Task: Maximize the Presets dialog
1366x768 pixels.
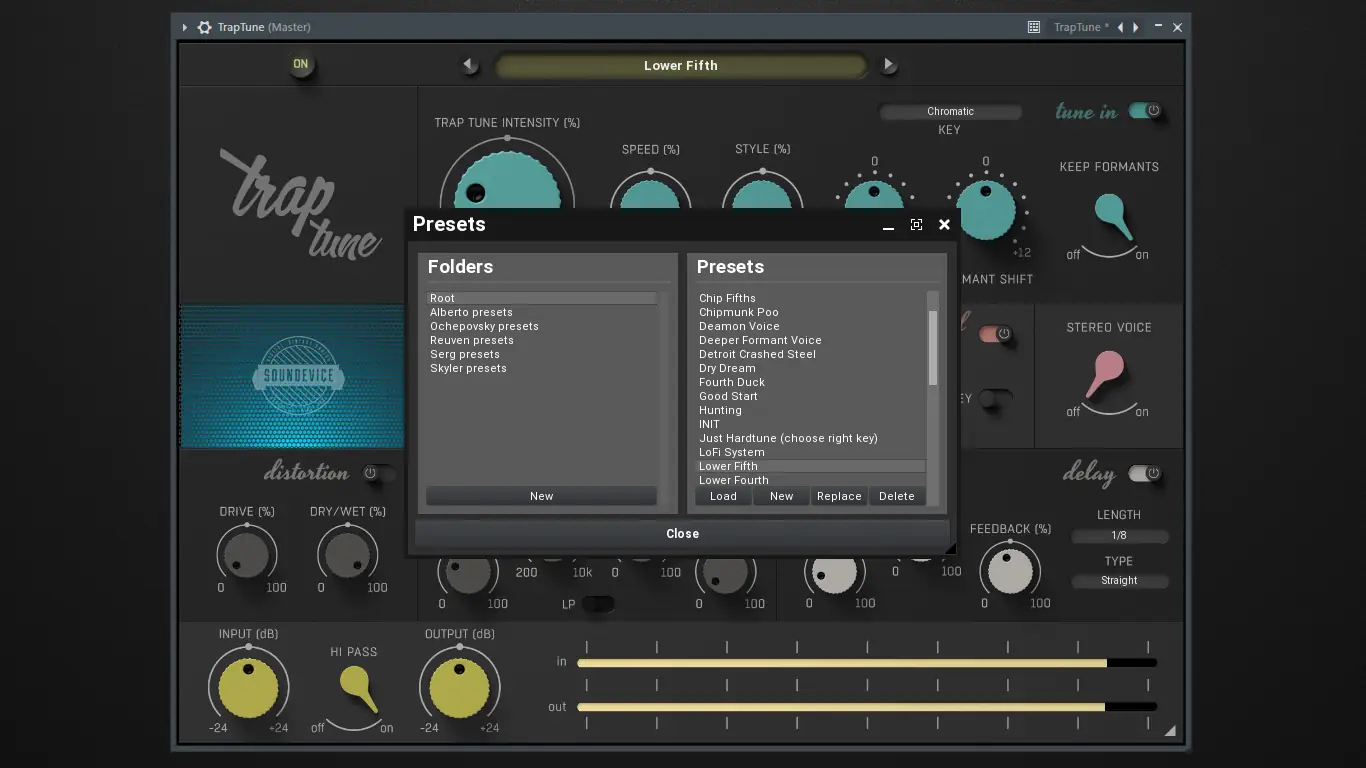Action: click(916, 225)
